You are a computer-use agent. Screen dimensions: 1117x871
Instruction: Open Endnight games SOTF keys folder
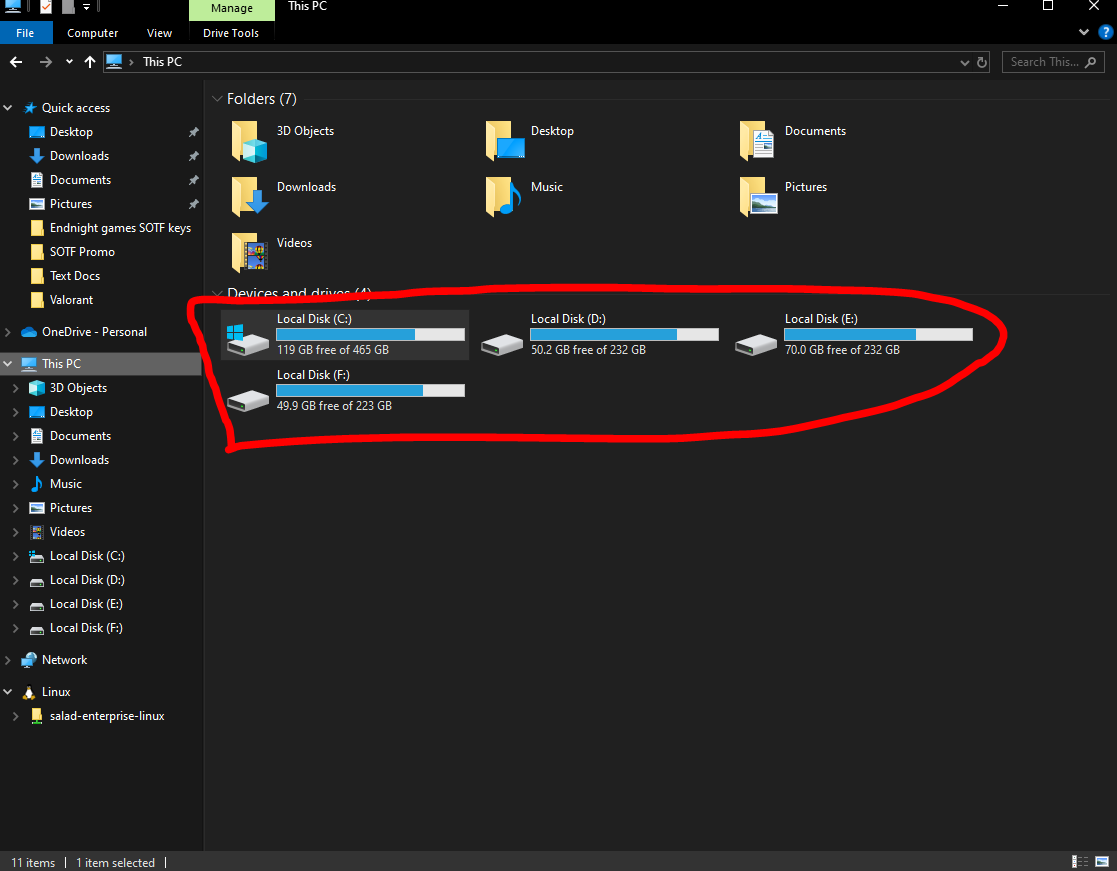(120, 228)
